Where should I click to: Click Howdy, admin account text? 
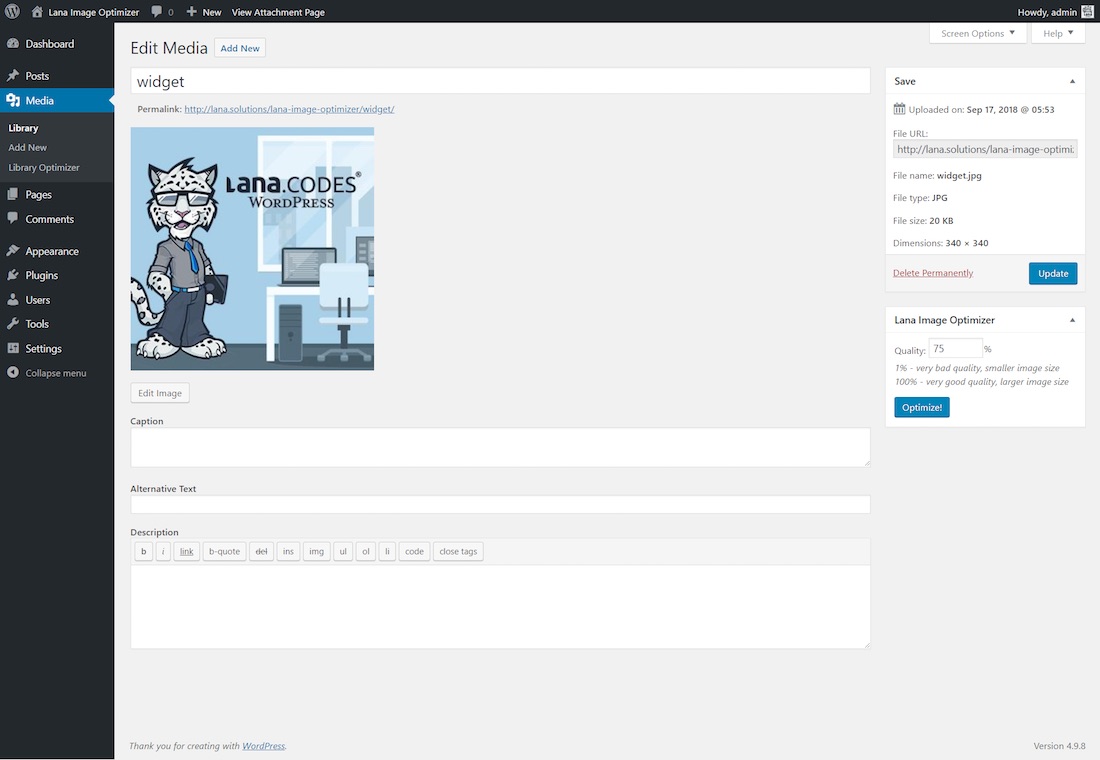pos(1047,12)
